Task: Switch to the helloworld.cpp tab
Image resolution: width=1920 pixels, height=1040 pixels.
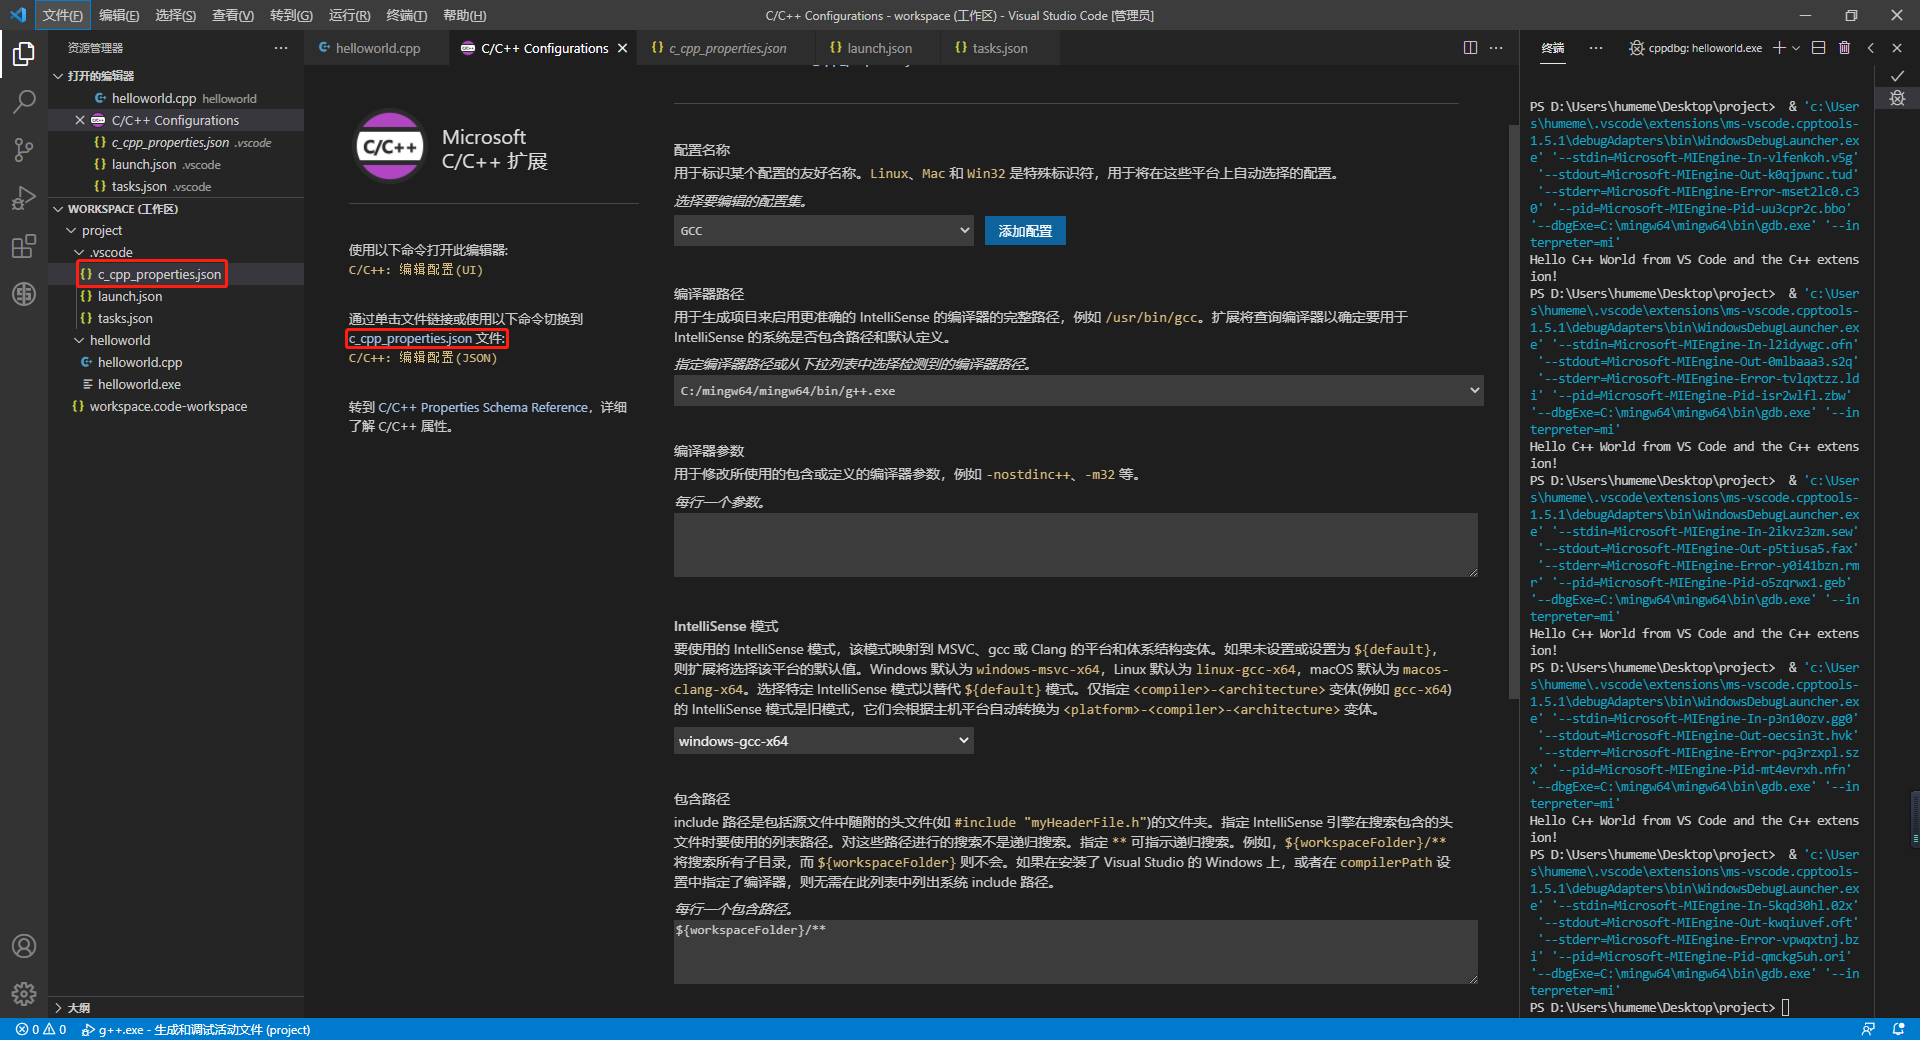Action: 377,48
